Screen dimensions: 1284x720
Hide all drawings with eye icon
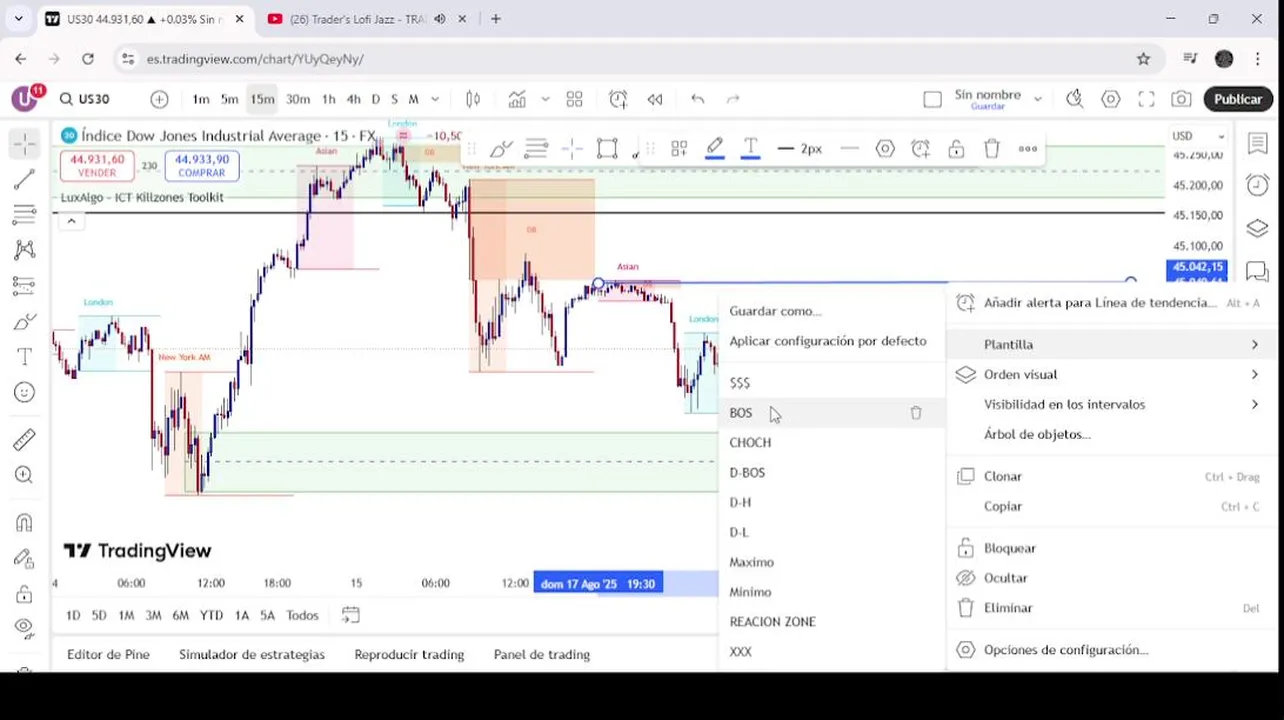coord(24,628)
